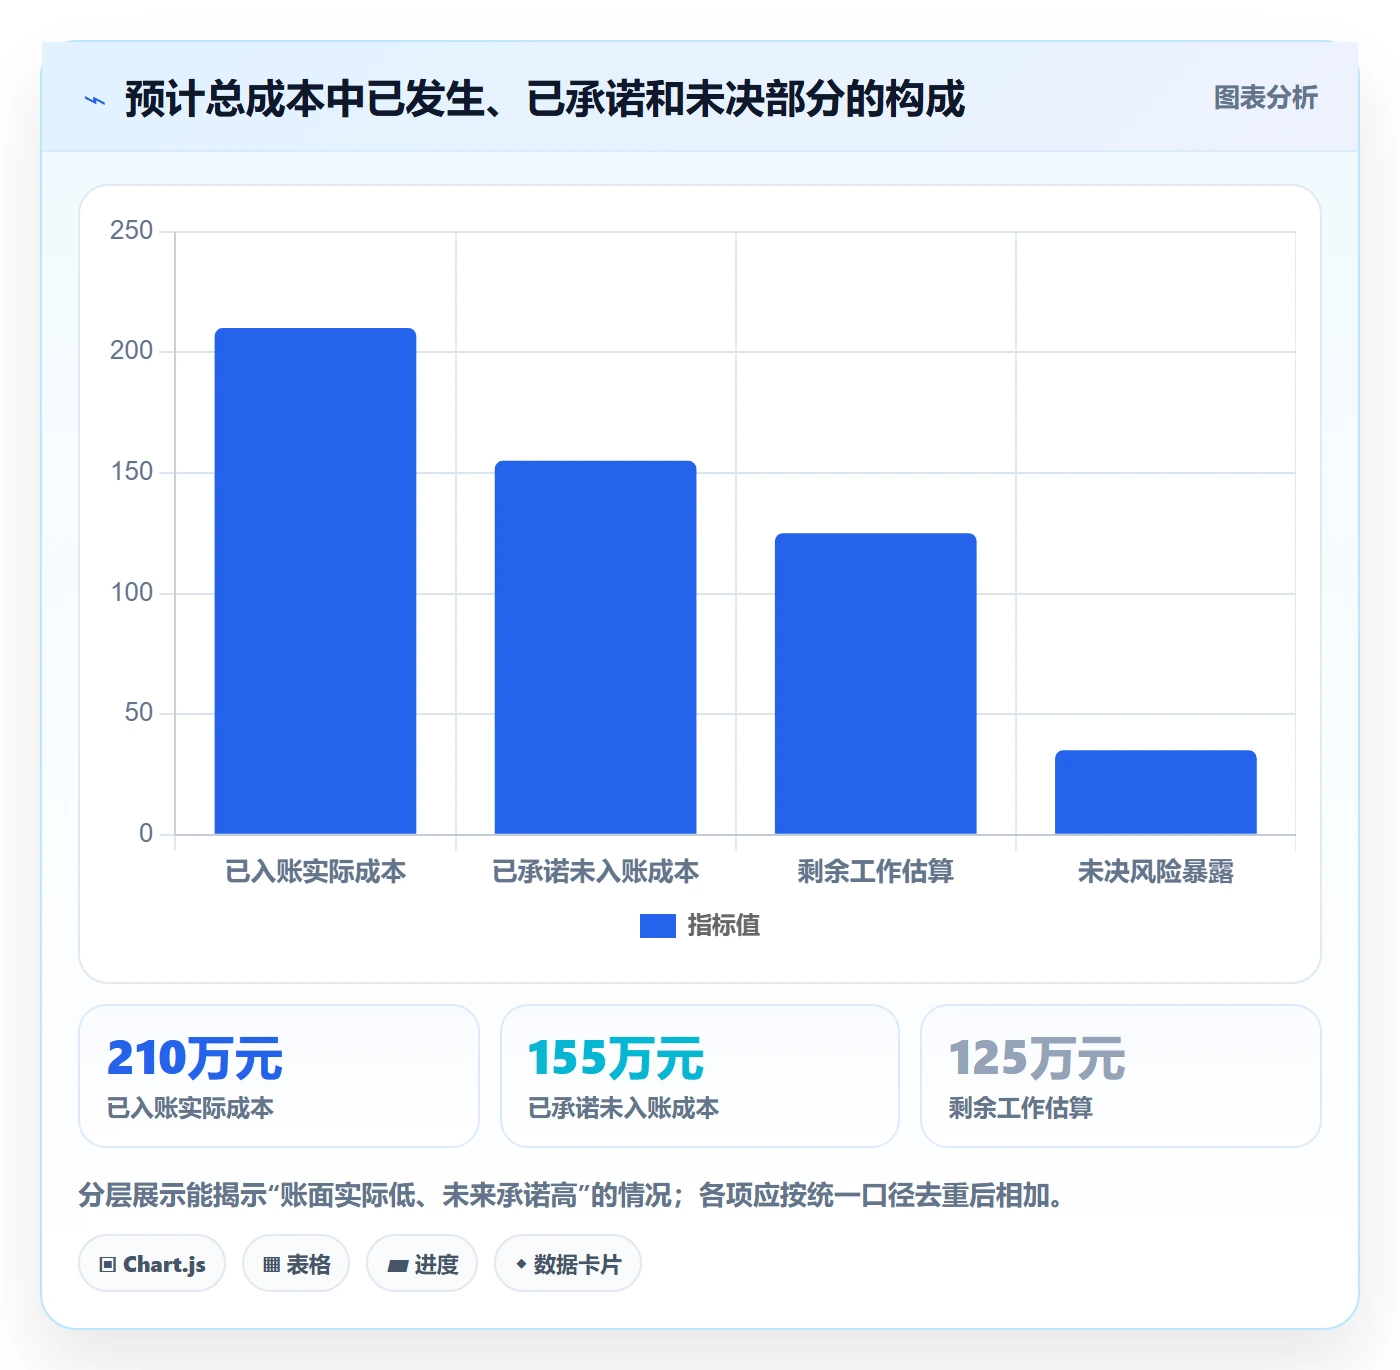Select the 进度 tag chip
This screenshot has width=1400, height=1370.
coord(422,1264)
